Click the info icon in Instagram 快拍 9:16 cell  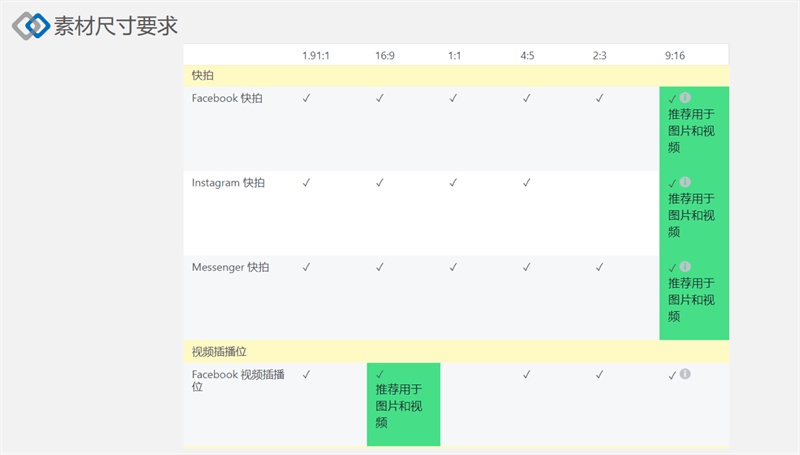[x=685, y=182]
